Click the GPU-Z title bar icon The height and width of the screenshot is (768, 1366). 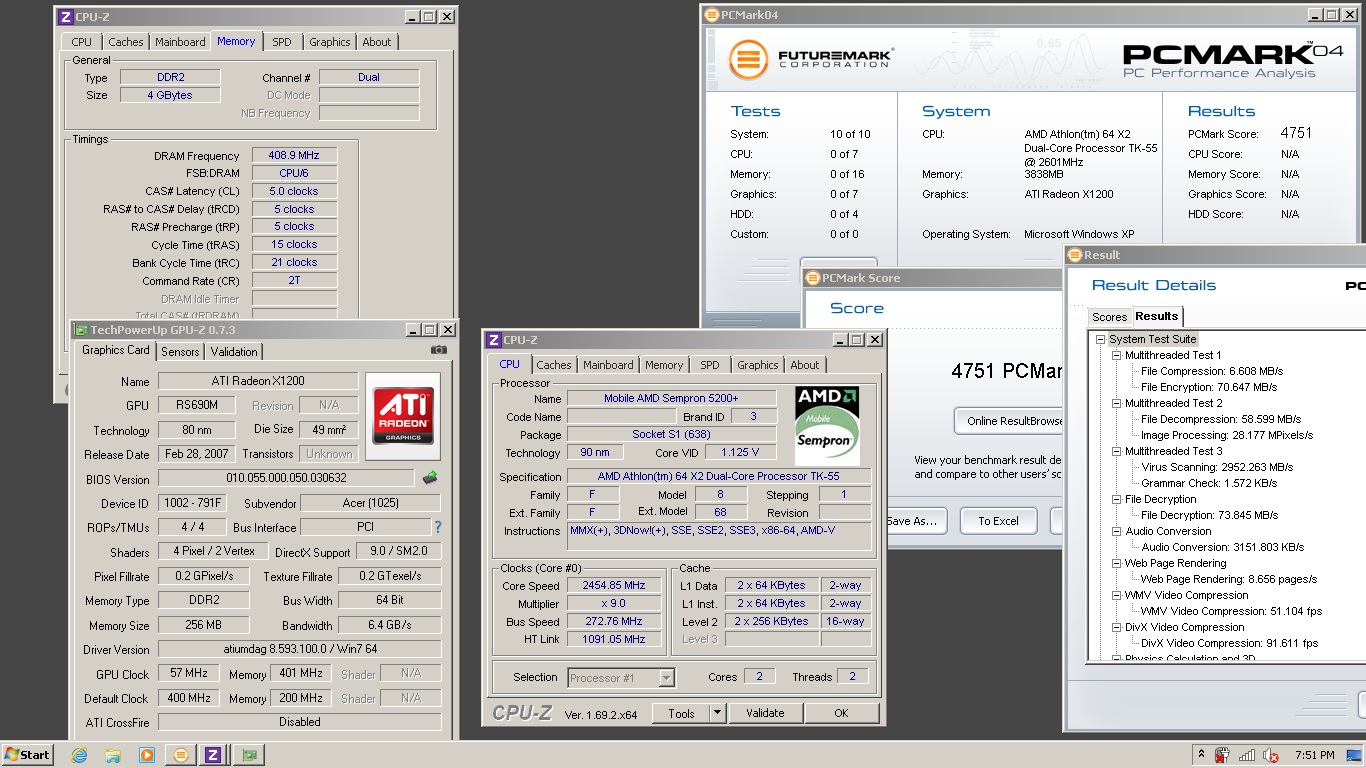(x=80, y=330)
